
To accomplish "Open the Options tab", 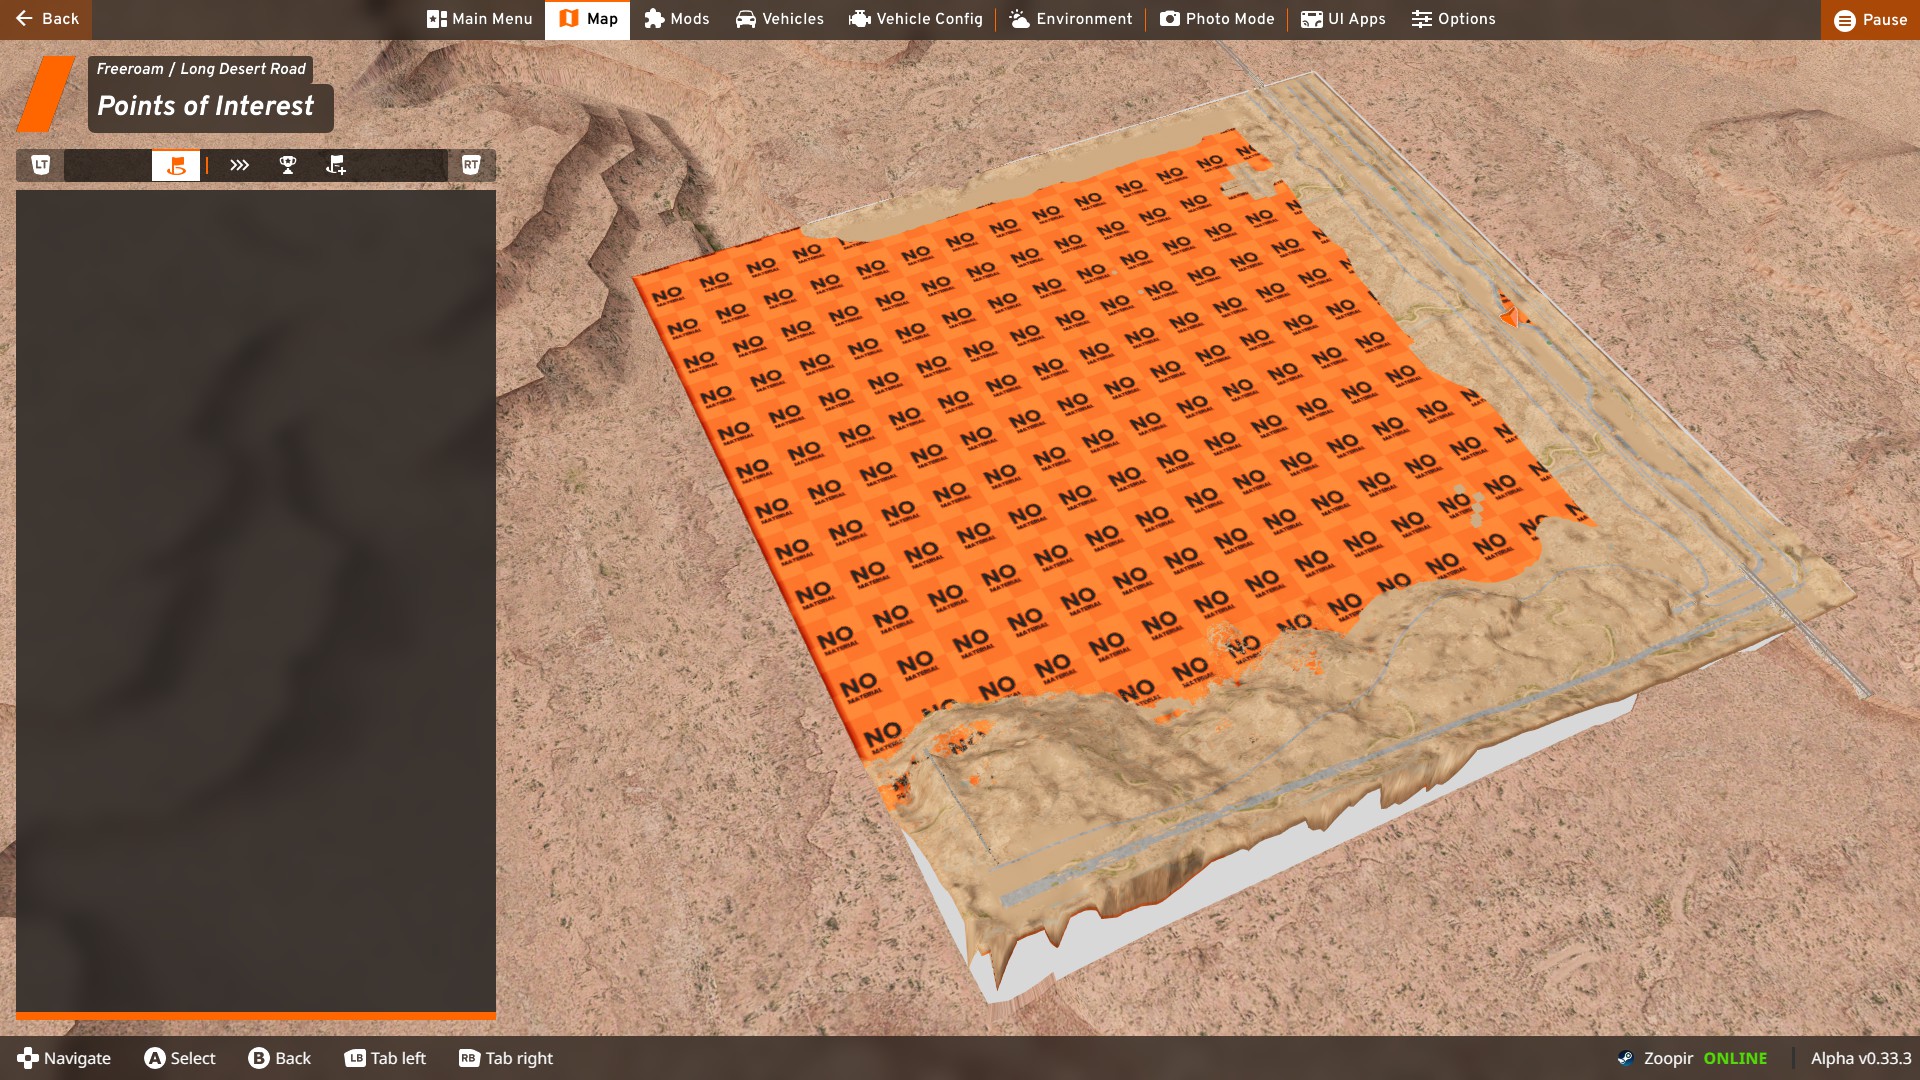I will click(1454, 19).
